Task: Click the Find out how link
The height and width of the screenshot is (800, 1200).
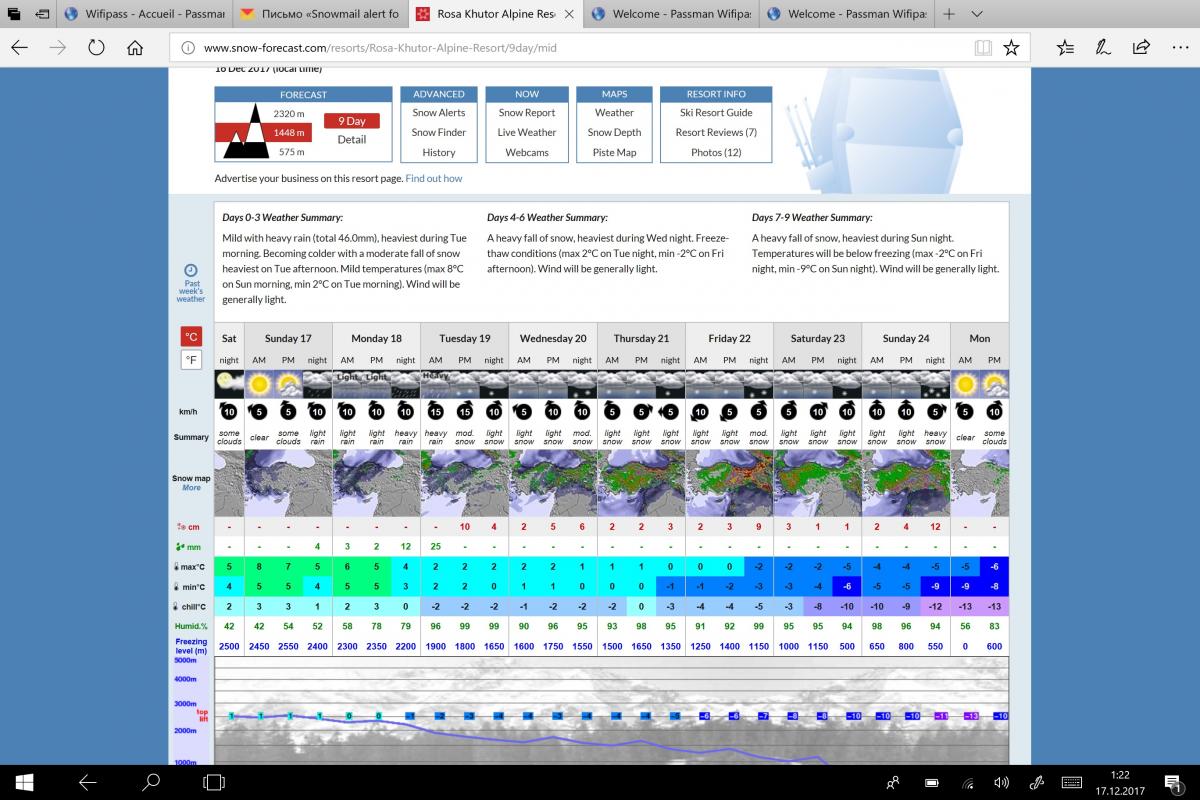Action: (x=434, y=178)
